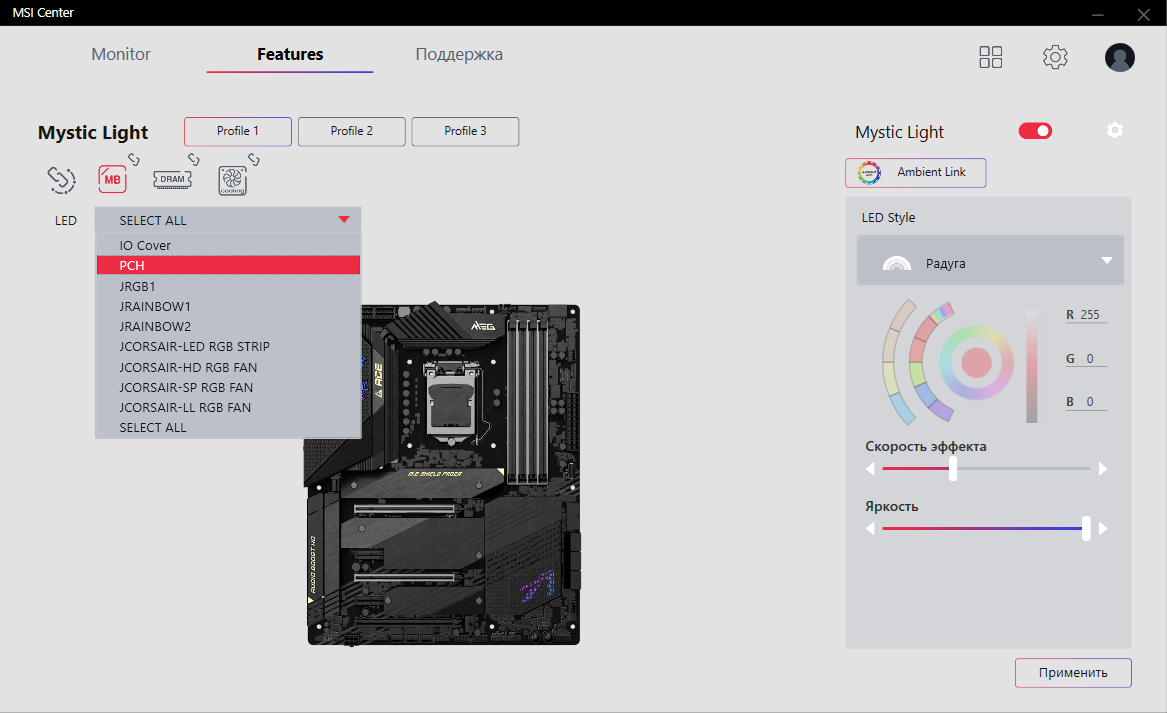This screenshot has width=1167, height=713.
Task: Adjust the Яркость slider handle
Action: [1086, 528]
